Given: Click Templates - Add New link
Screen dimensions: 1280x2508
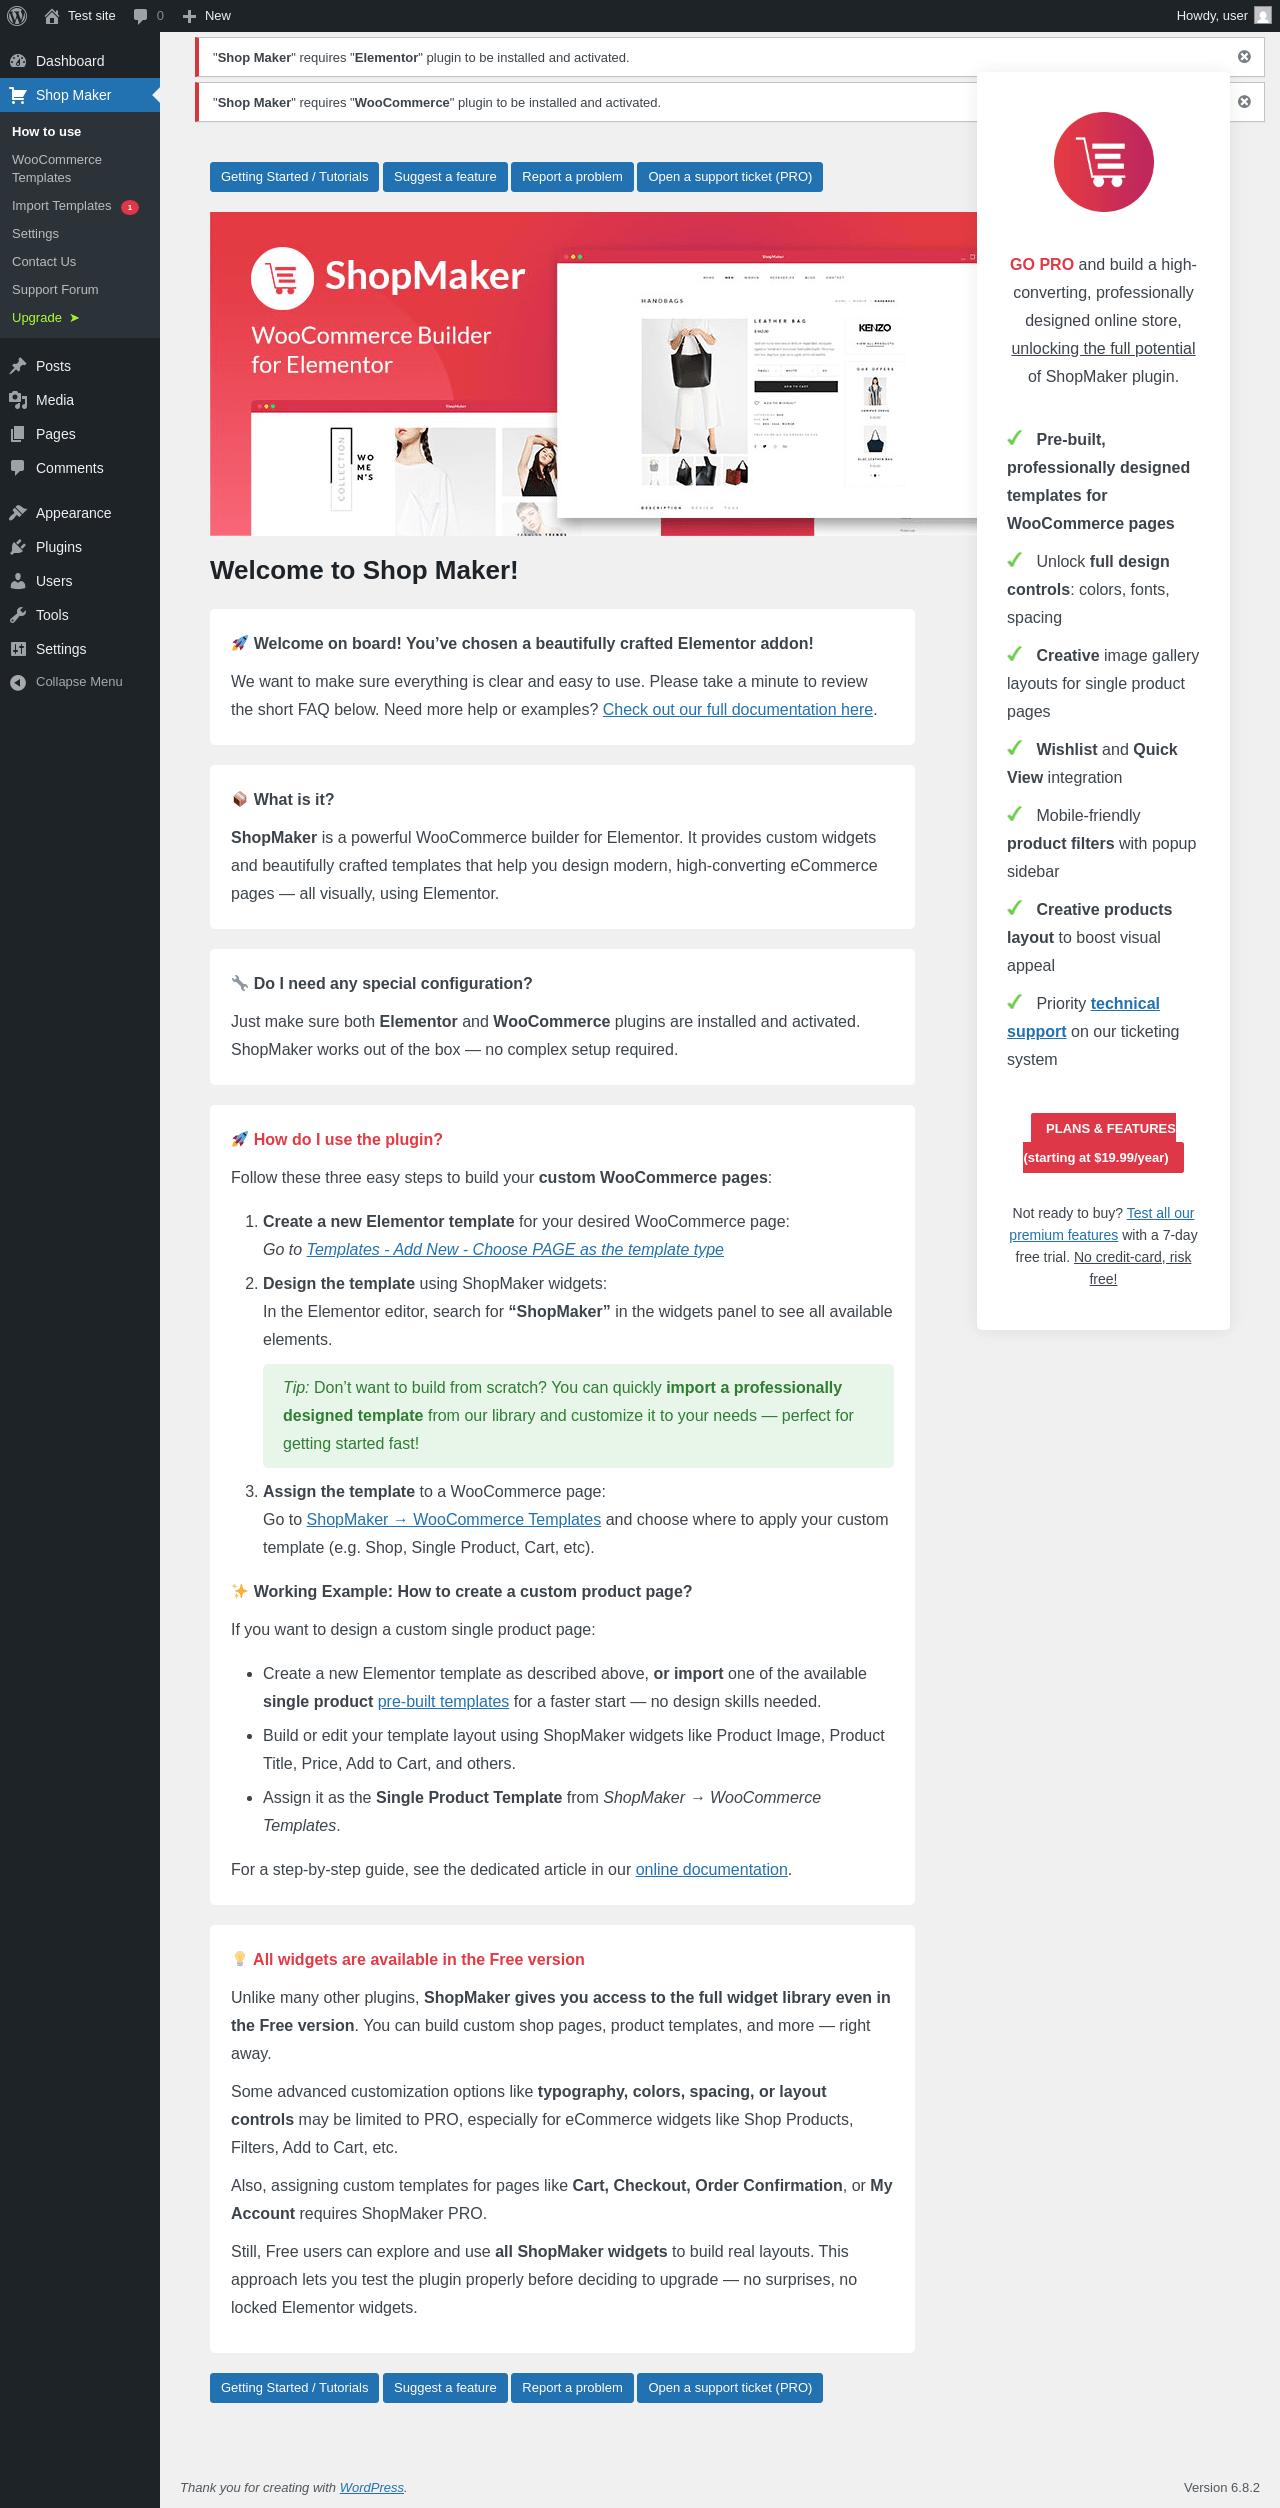Looking at the screenshot, I should (515, 1250).
